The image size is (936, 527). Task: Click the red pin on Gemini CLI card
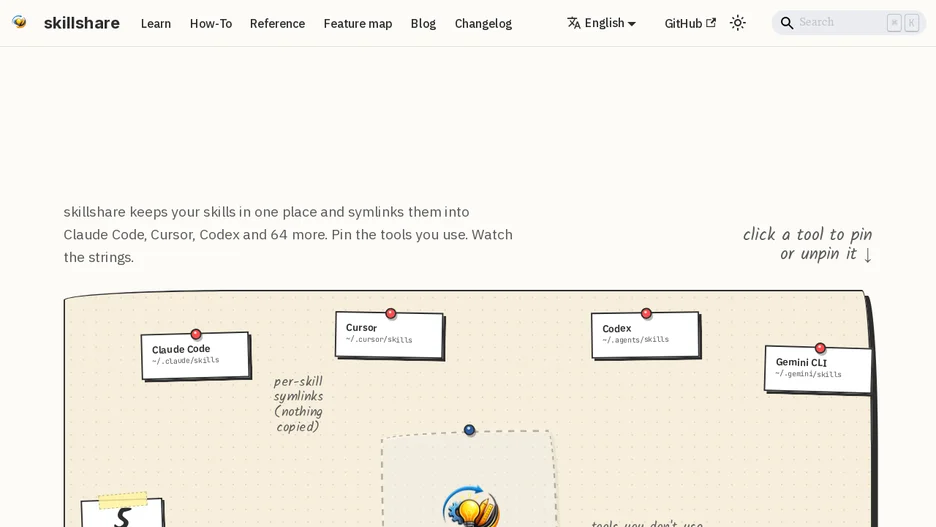(820, 348)
